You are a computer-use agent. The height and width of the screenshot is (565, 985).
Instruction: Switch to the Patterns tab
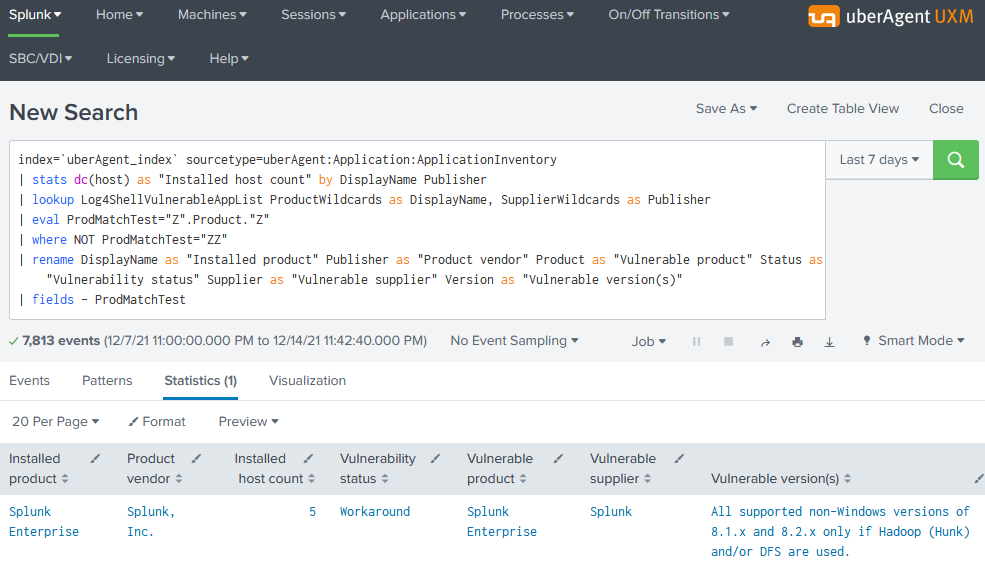[107, 381]
